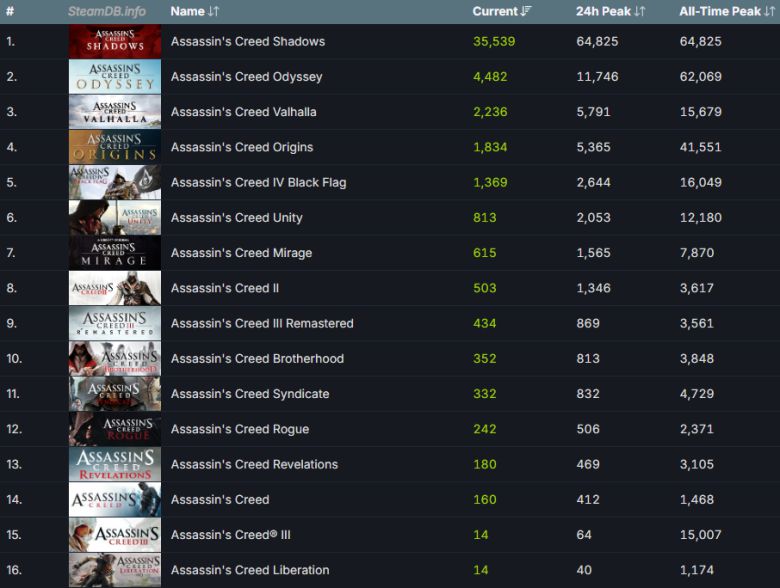Click Assassin's Creed II game name

(224, 288)
